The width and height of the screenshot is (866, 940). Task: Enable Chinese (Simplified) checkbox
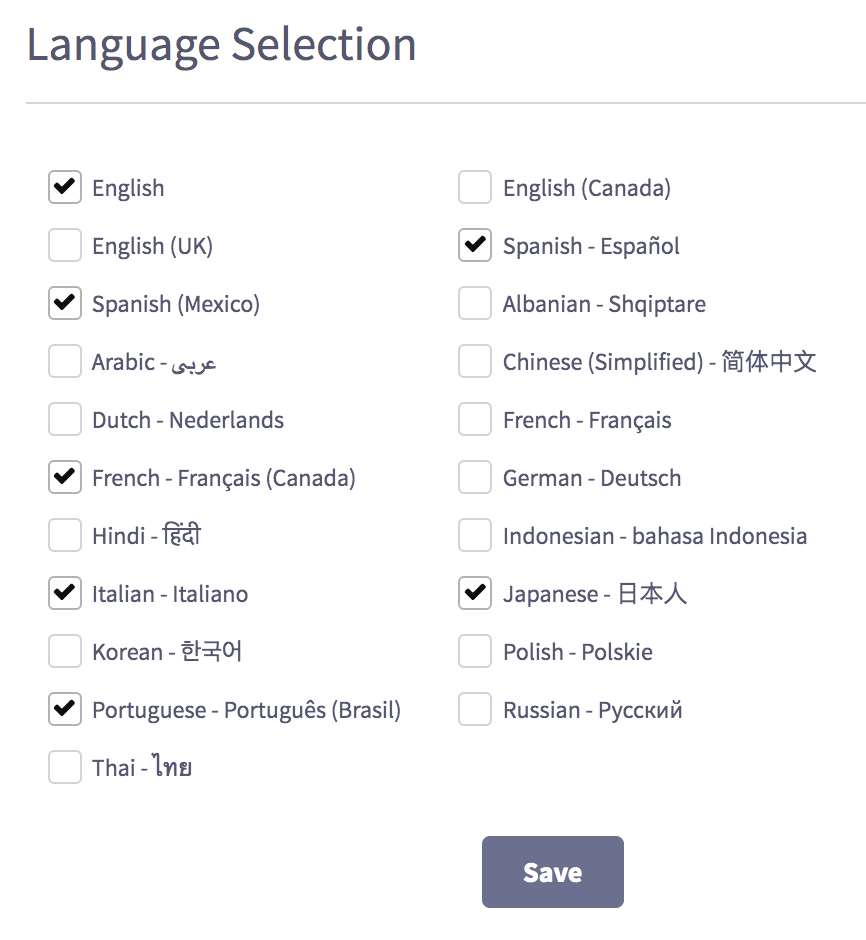click(x=475, y=361)
